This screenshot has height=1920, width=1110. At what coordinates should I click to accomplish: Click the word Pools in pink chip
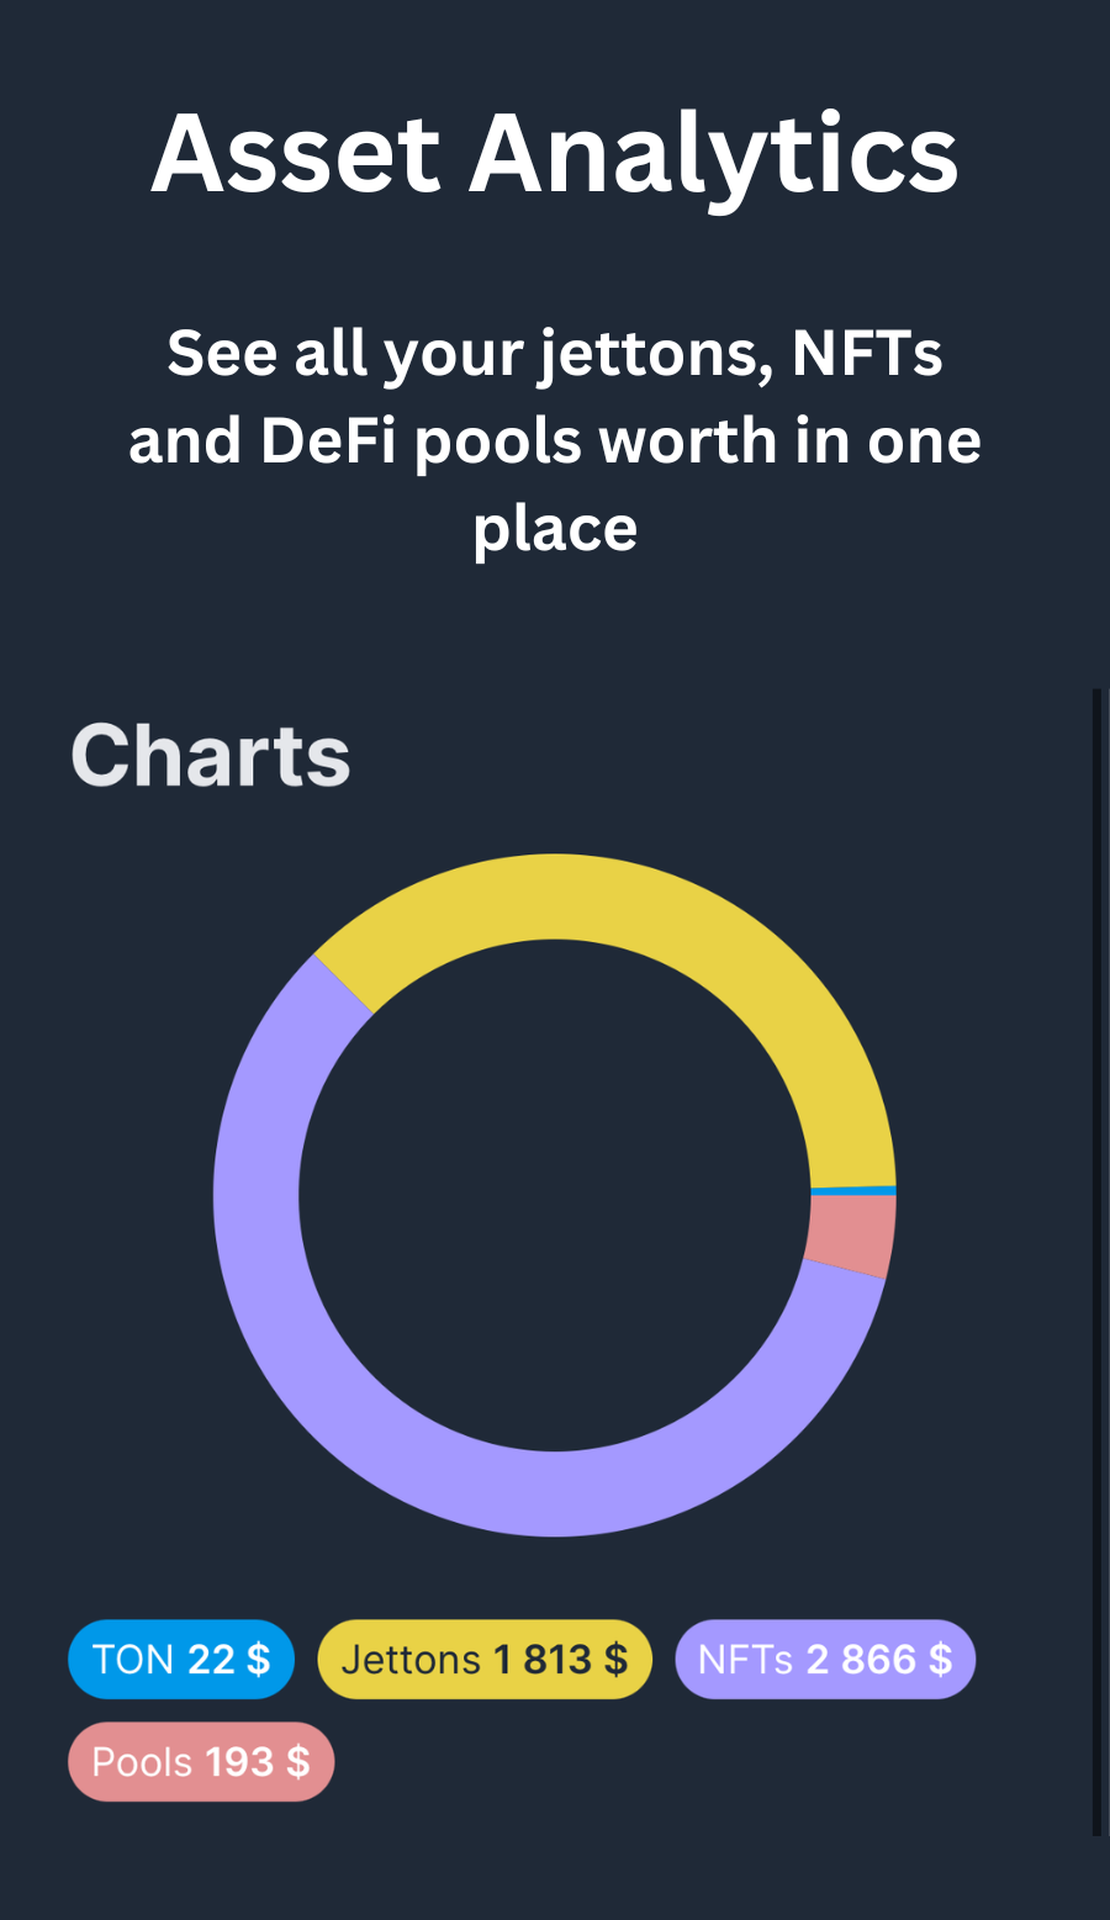pos(144,1762)
